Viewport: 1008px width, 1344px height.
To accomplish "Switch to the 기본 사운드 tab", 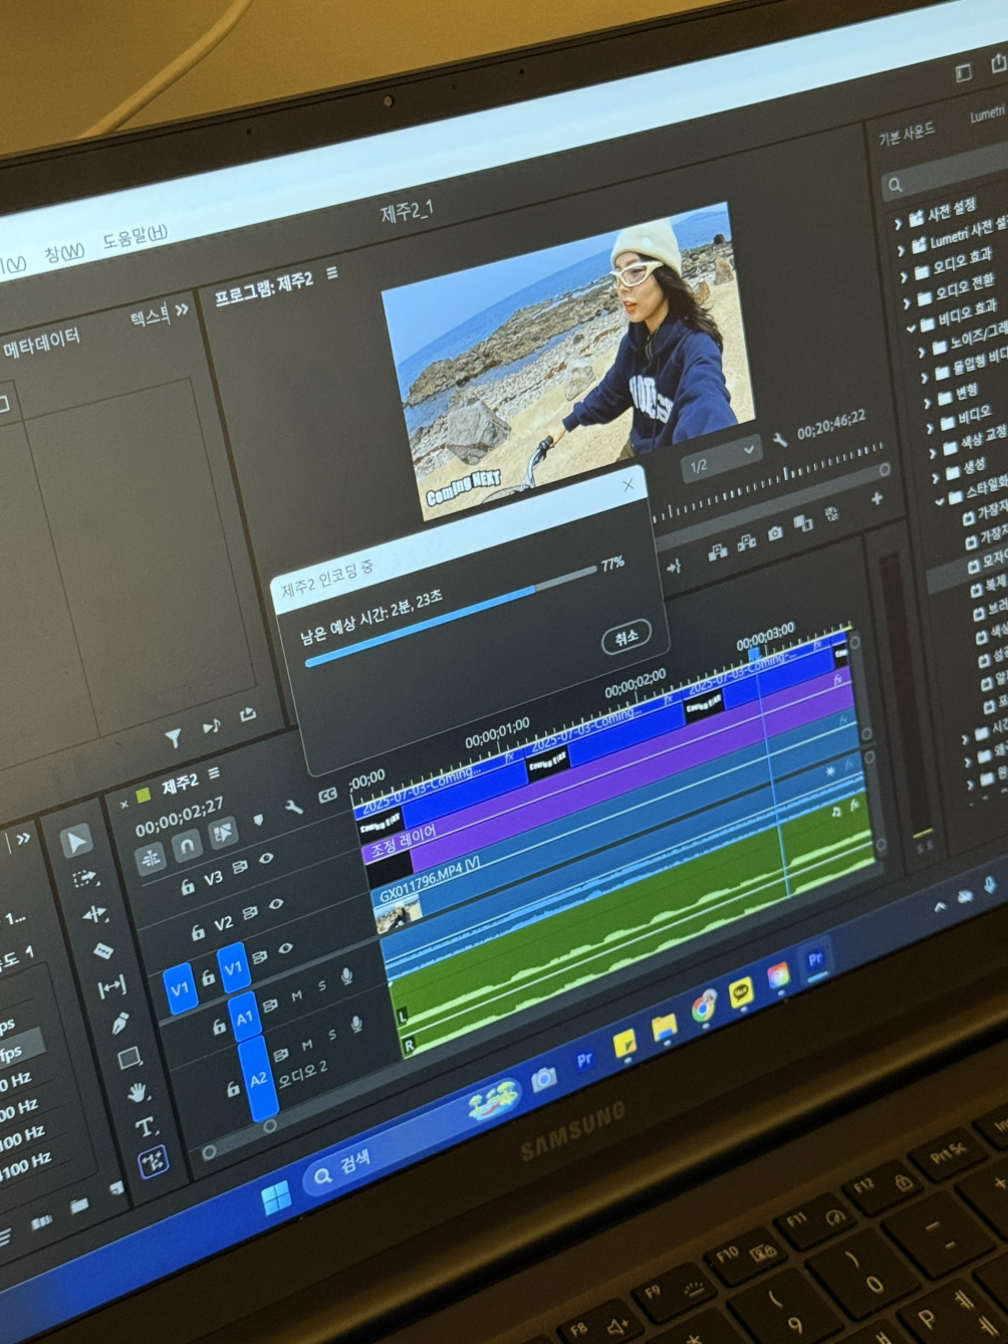I will (x=907, y=132).
